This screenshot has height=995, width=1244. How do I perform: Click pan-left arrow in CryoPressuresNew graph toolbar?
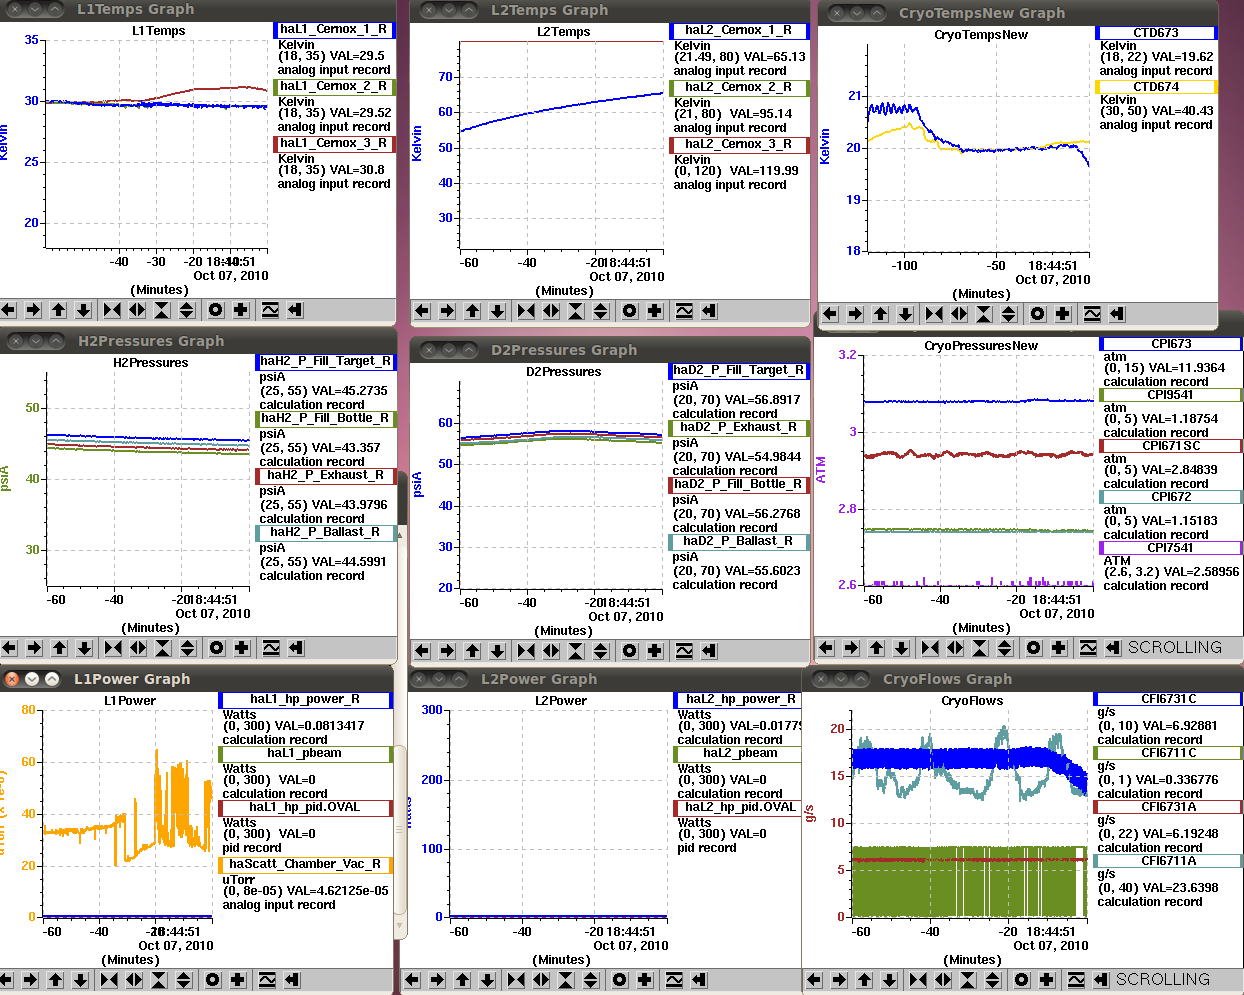tap(826, 648)
